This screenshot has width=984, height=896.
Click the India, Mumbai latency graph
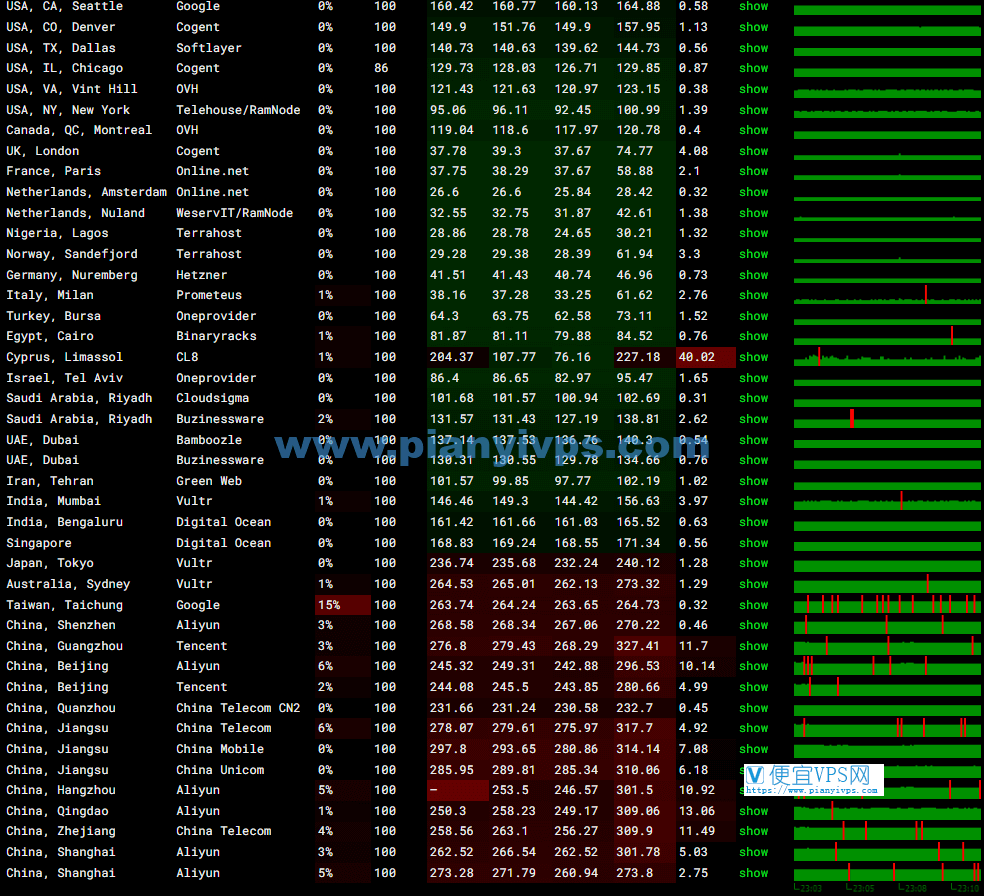(887, 501)
